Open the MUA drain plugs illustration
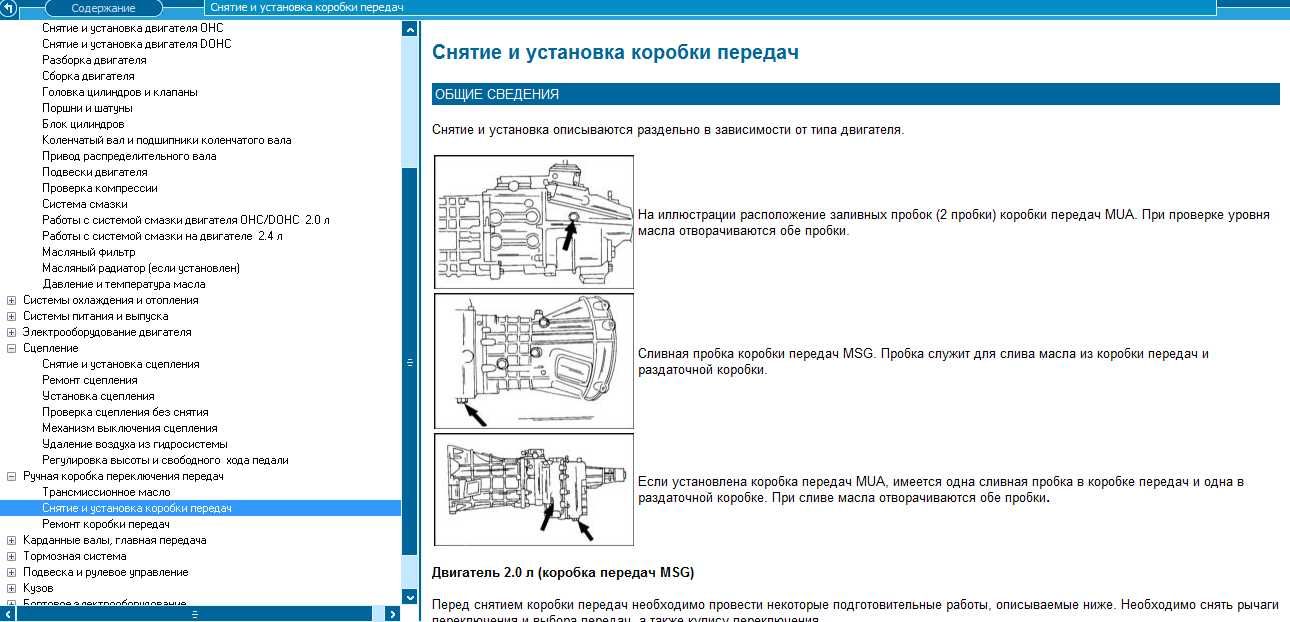 534,489
